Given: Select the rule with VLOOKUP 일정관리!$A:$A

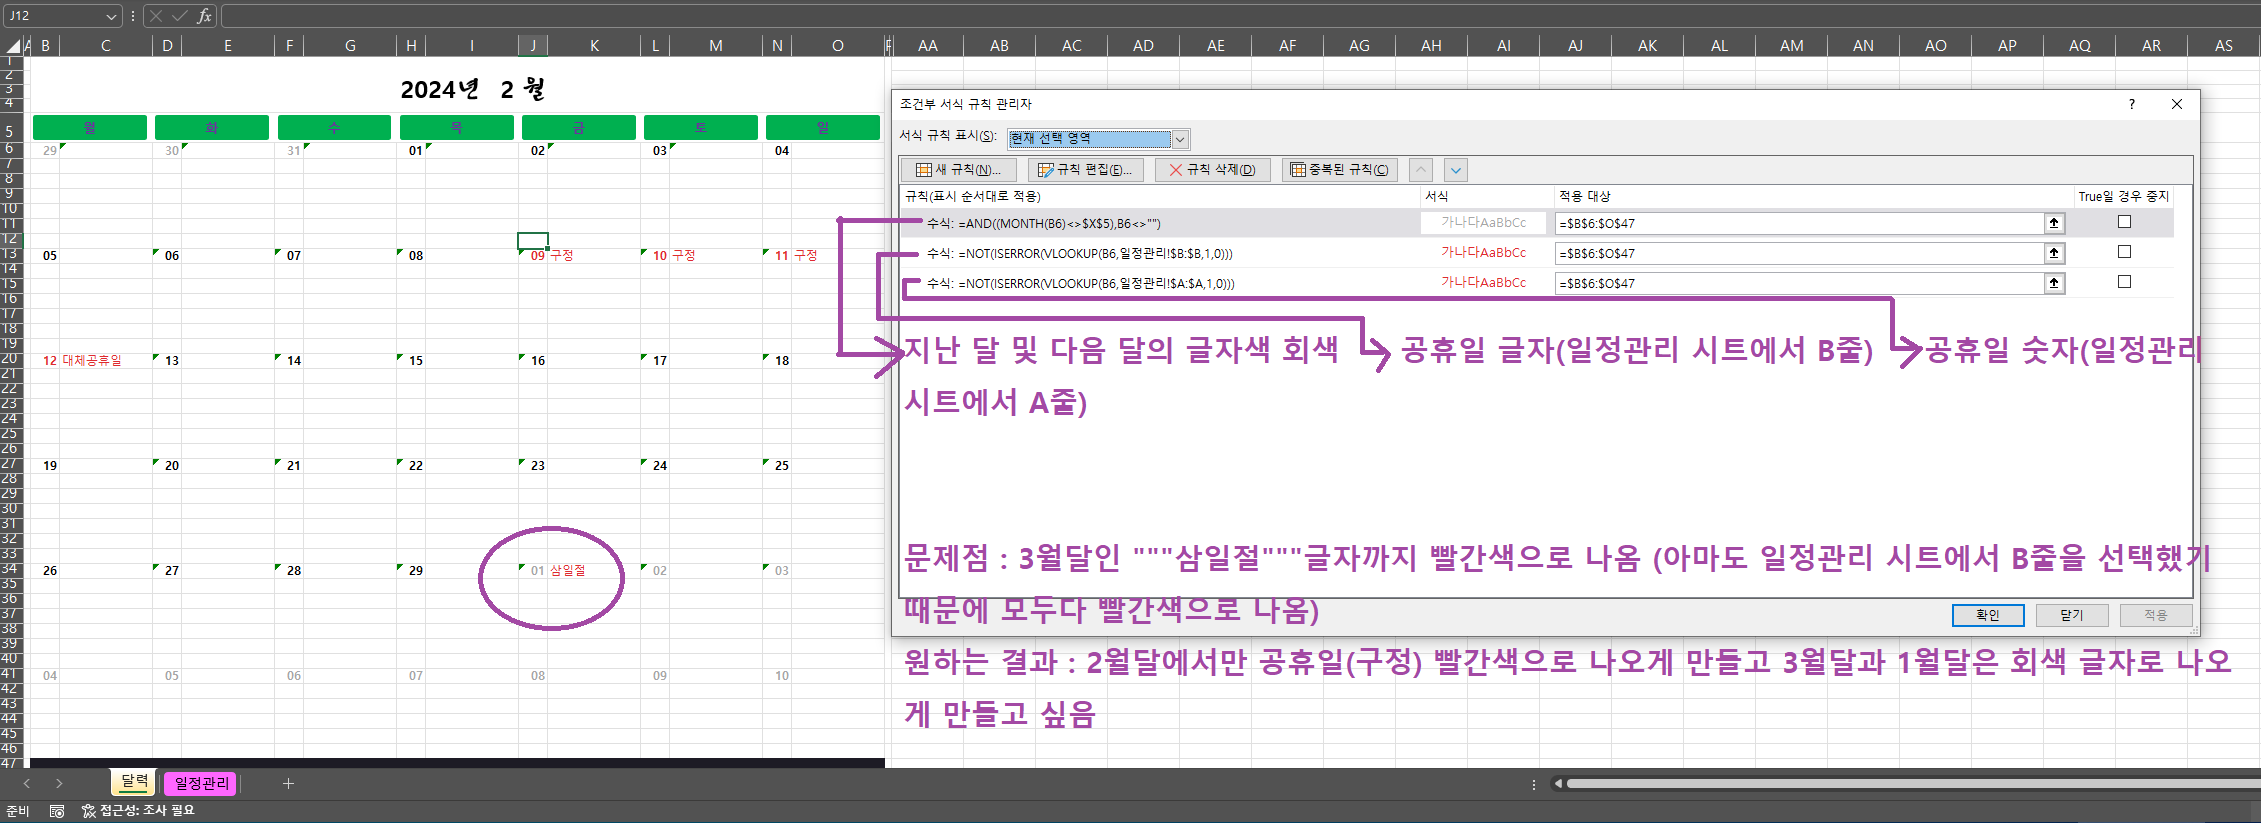Looking at the screenshot, I should tap(1081, 284).
